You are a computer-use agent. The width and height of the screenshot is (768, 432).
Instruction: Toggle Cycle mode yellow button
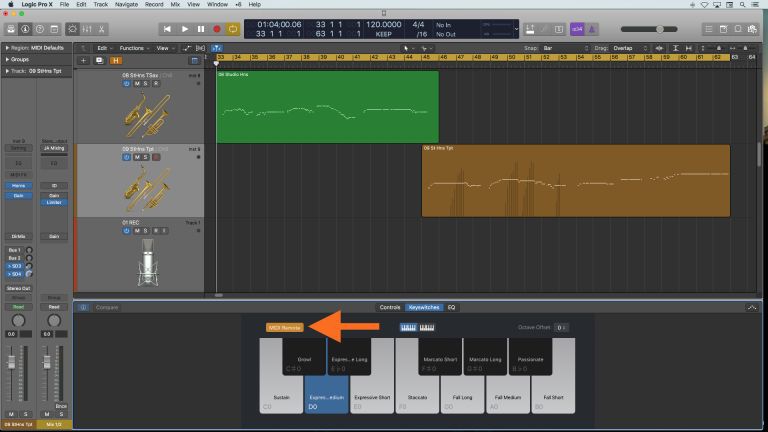coord(233,29)
